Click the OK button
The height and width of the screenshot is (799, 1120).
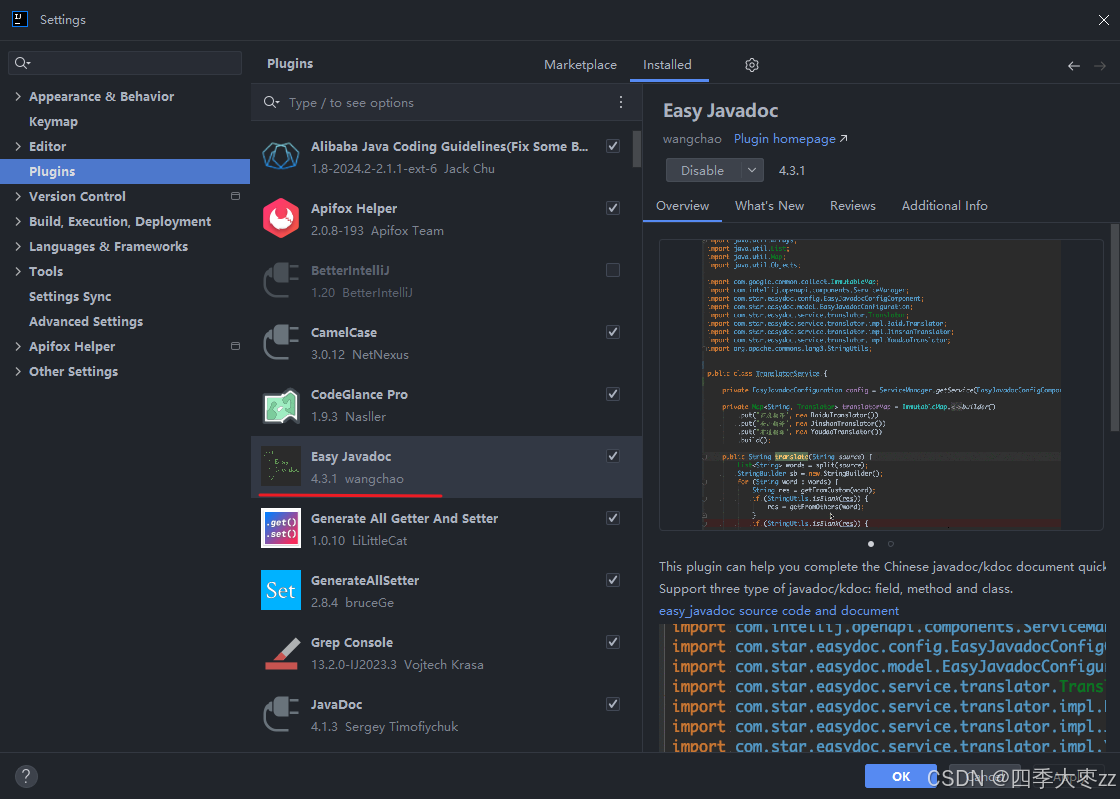(901, 776)
